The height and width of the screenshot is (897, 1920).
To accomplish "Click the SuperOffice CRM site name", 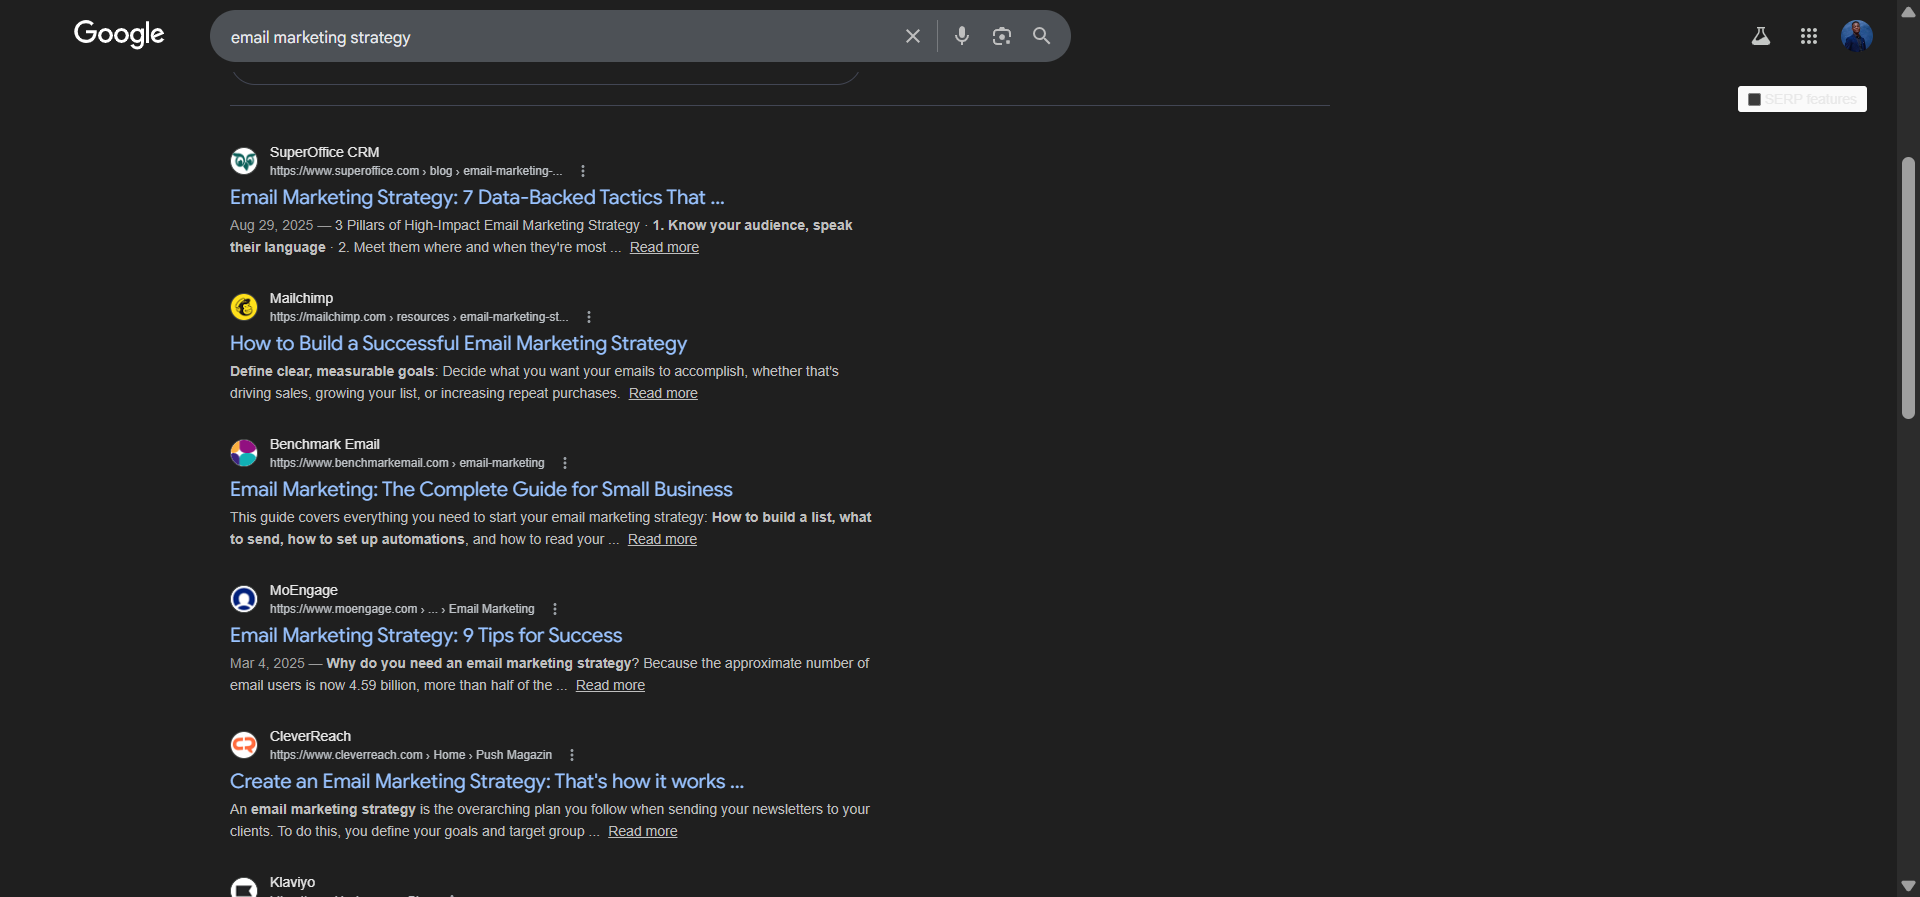I will 324,152.
